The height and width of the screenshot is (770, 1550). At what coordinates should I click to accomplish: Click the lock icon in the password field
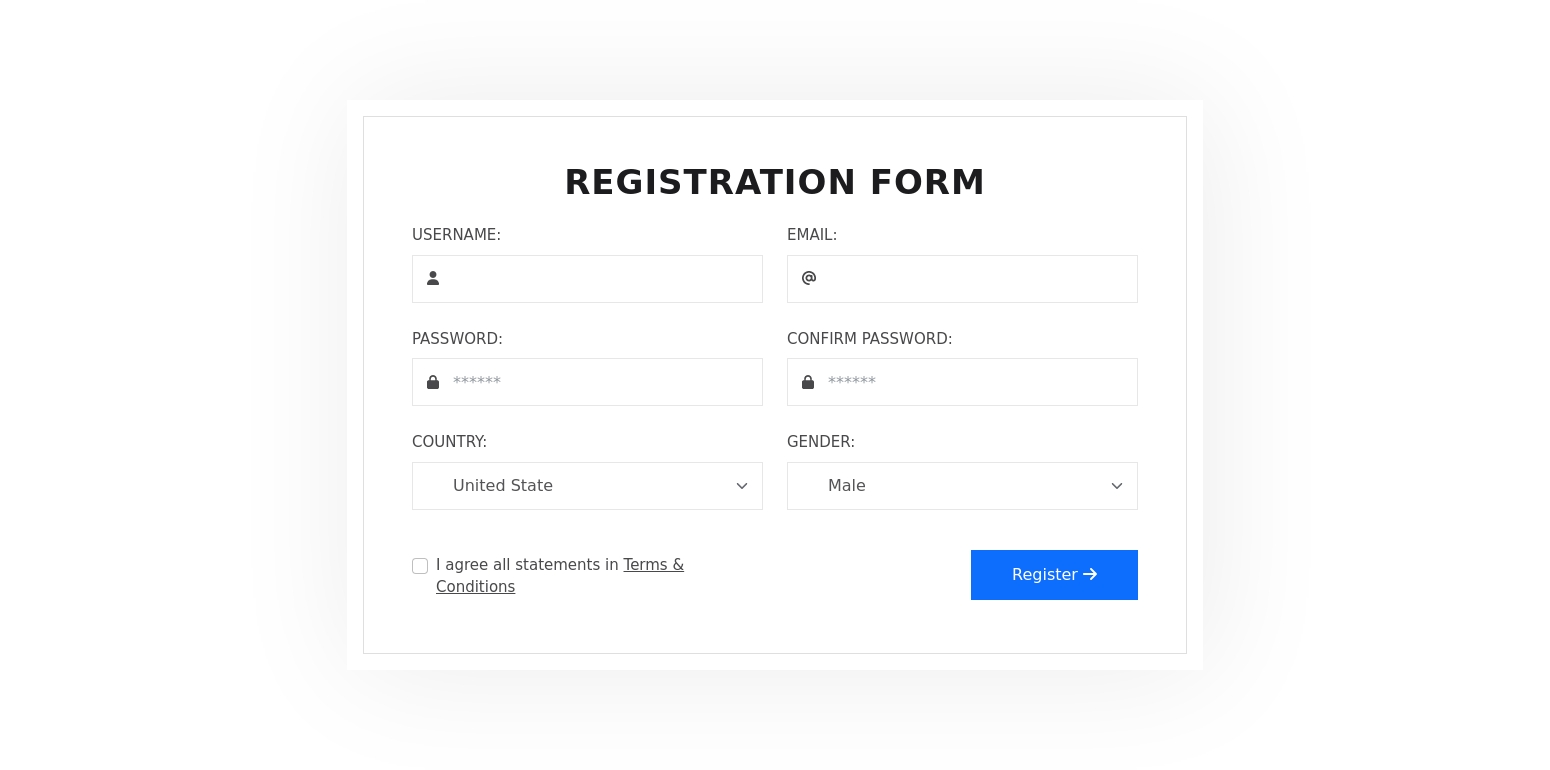433,382
